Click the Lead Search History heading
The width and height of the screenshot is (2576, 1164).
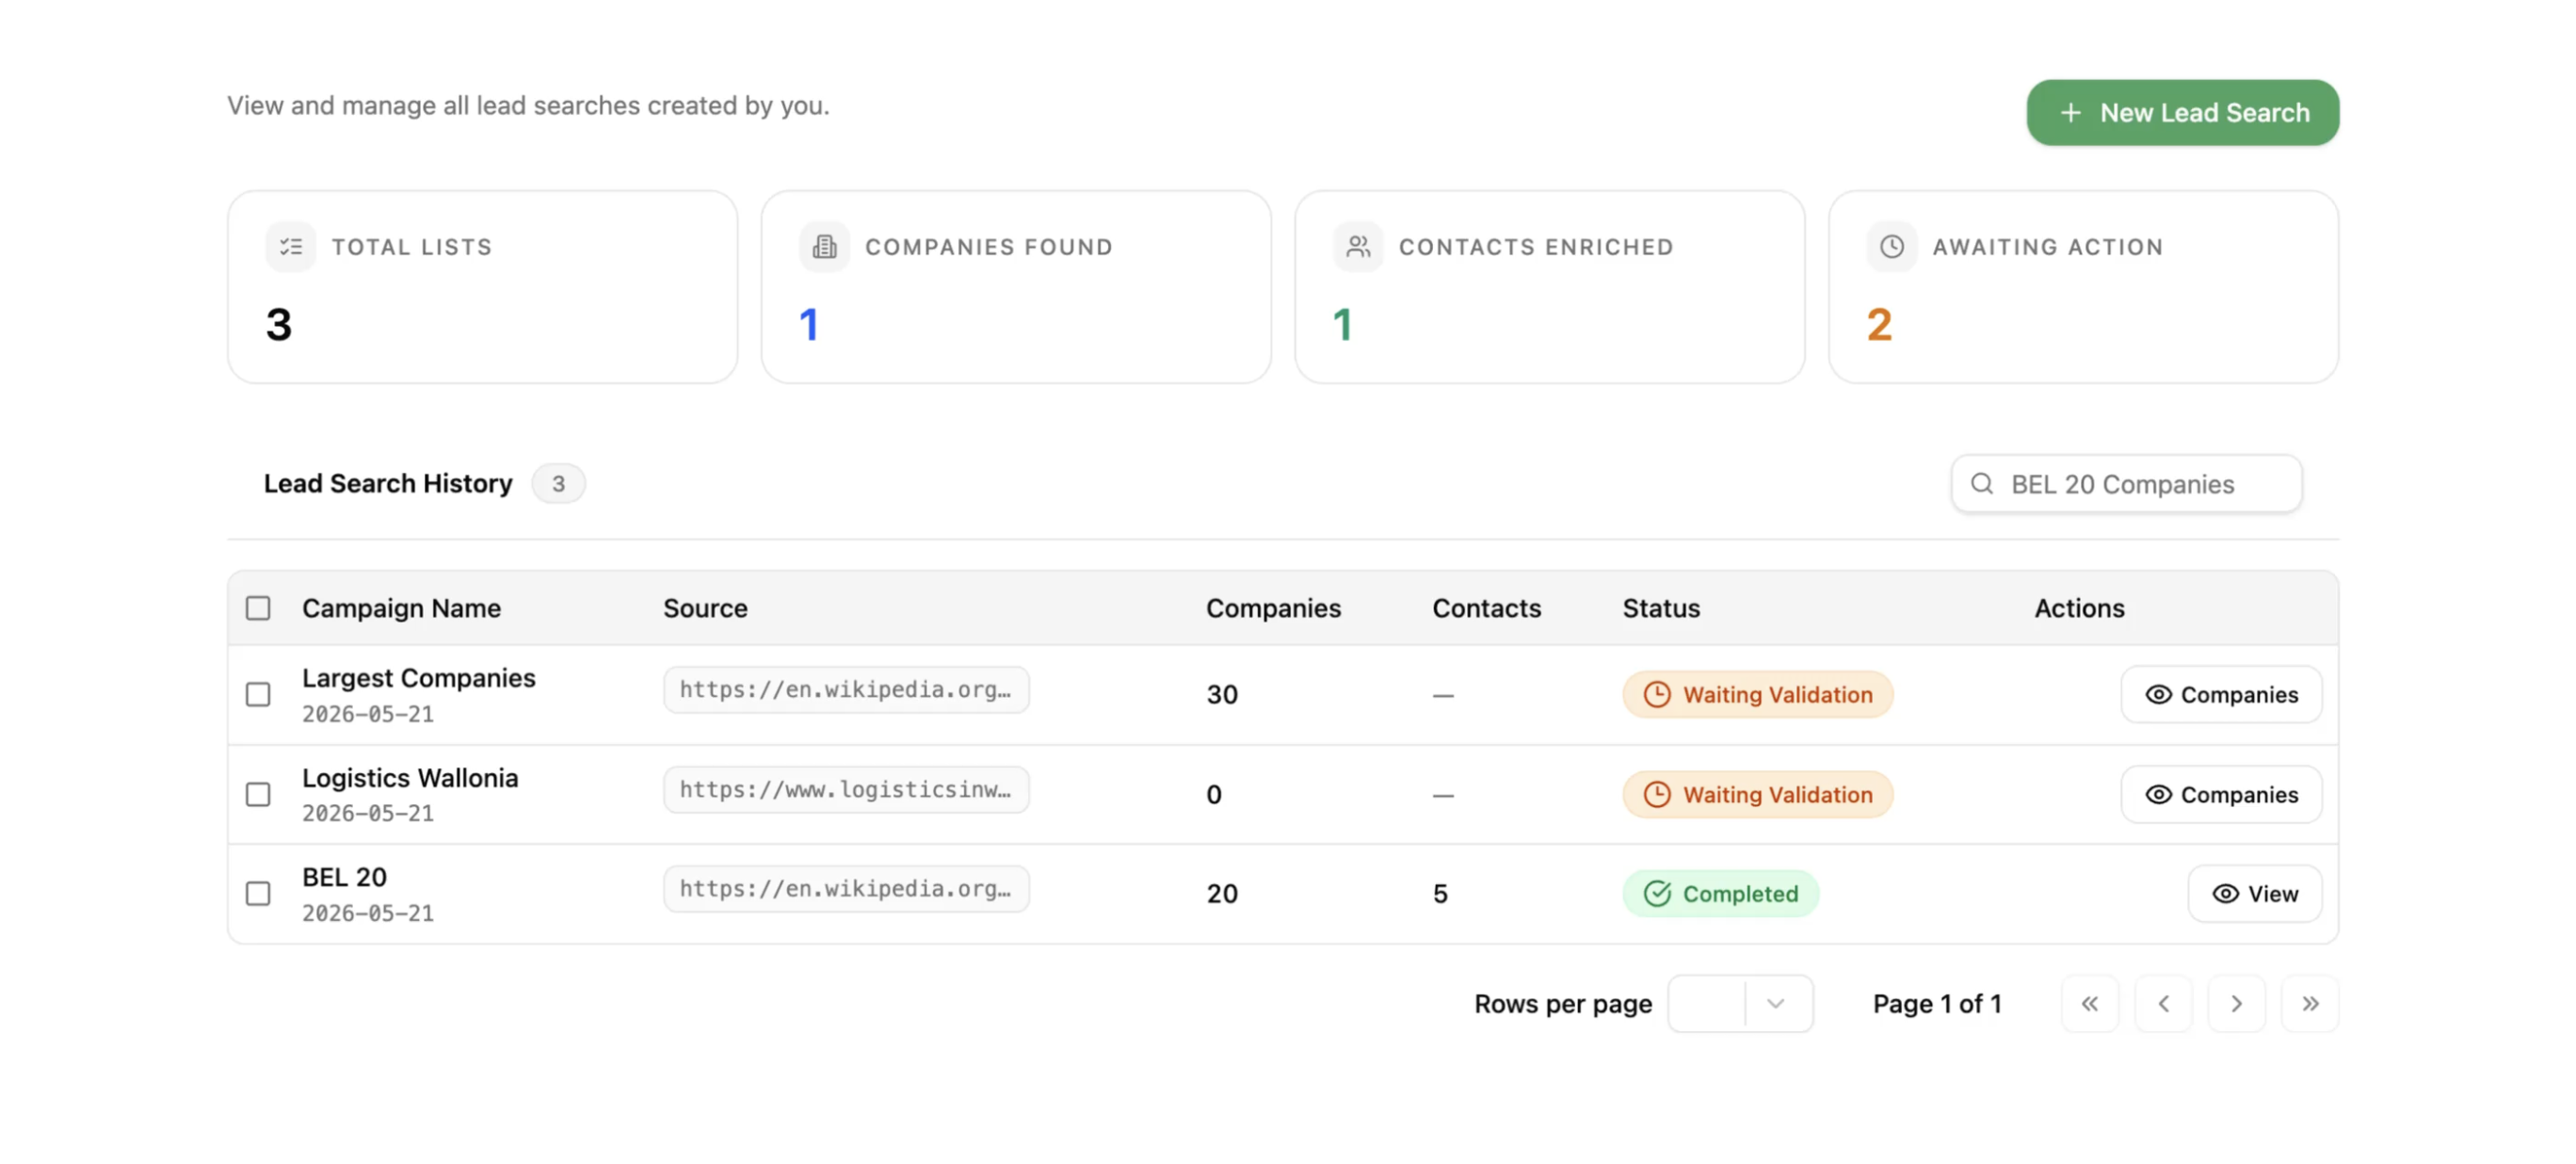388,483
